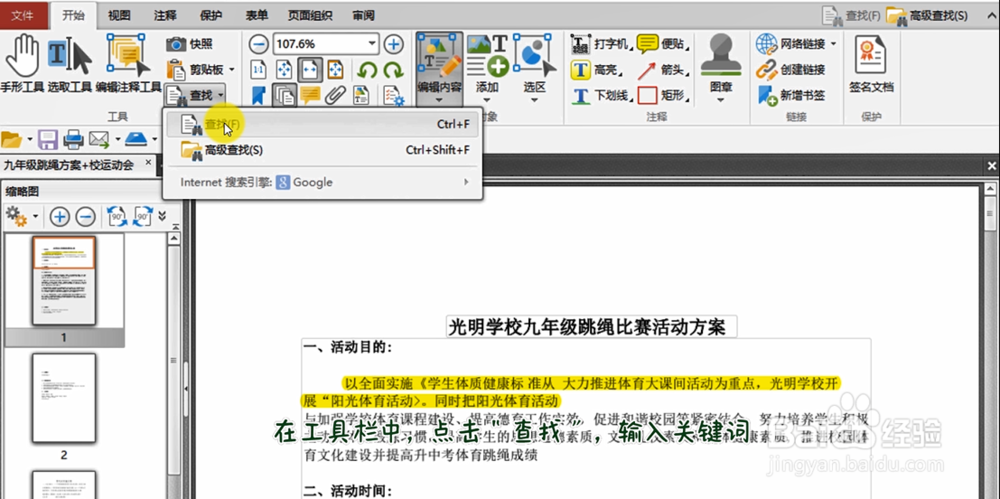Choose Advanced Find (高级查找) Ctrl+Shift+F entry

coord(323,150)
